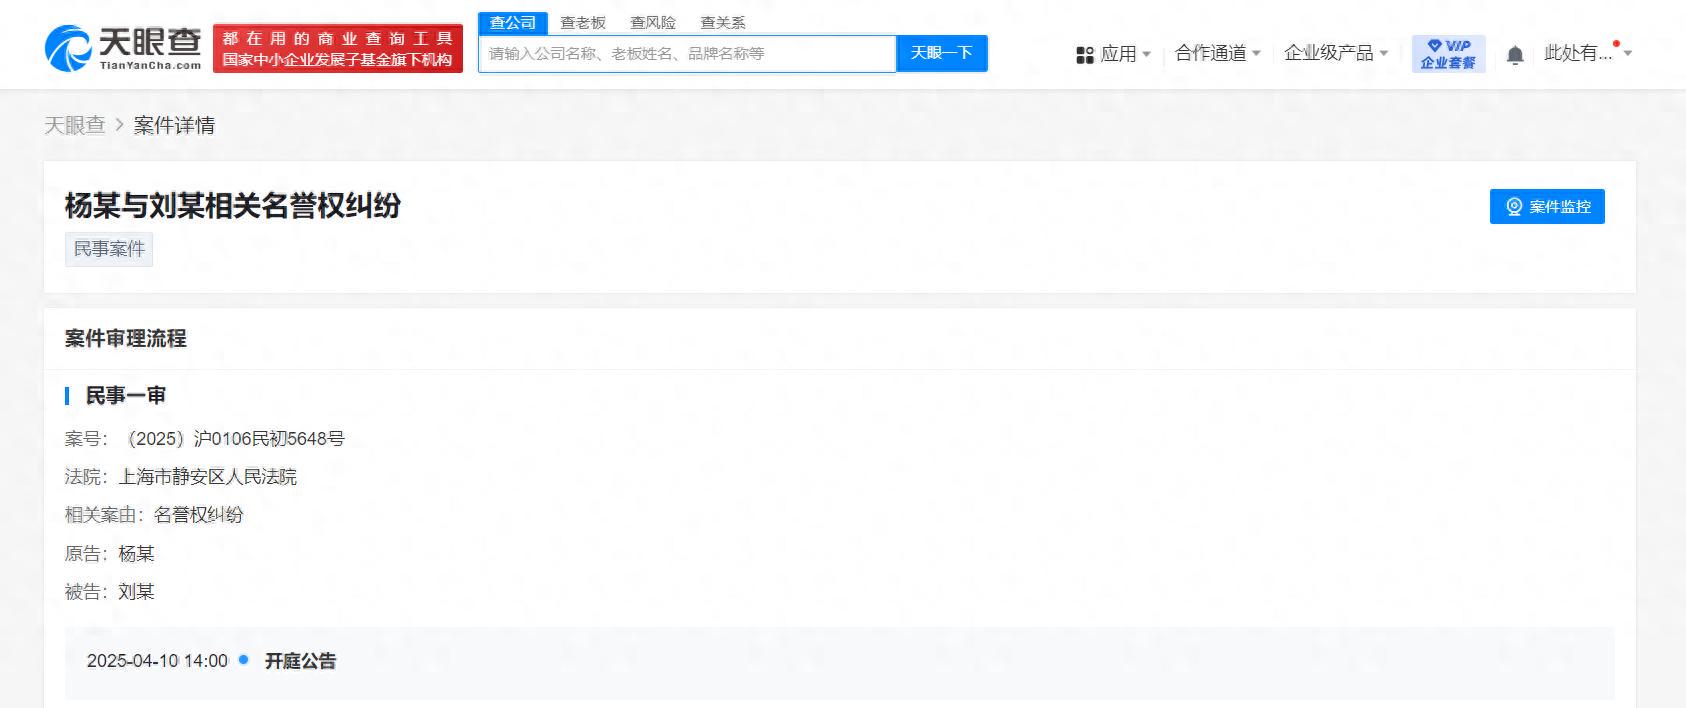Viewport: 1686px width, 708px height.
Task: Select the 查公司 search tab
Action: pyautogui.click(x=513, y=23)
